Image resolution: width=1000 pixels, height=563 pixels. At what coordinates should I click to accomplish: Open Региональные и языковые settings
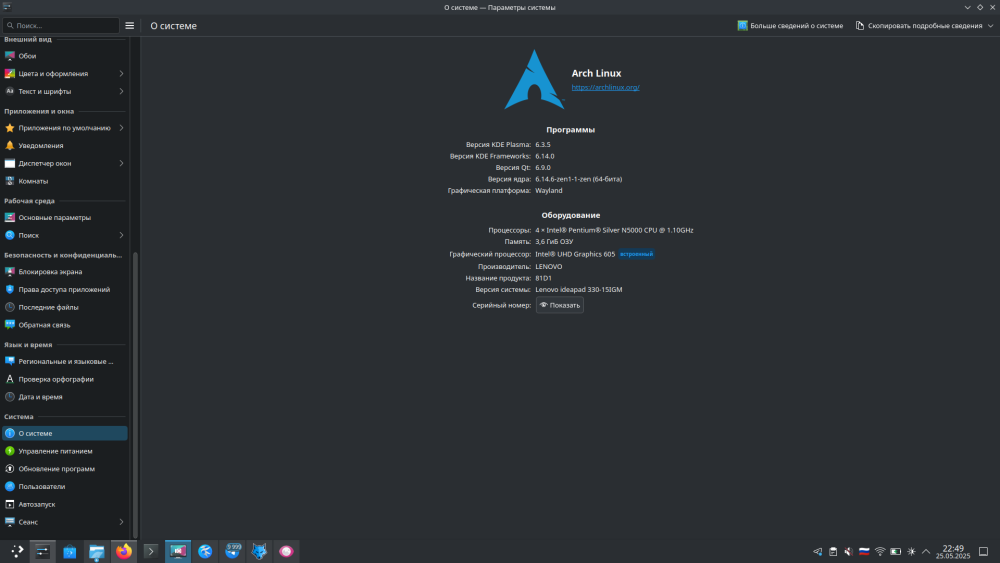(x=65, y=362)
